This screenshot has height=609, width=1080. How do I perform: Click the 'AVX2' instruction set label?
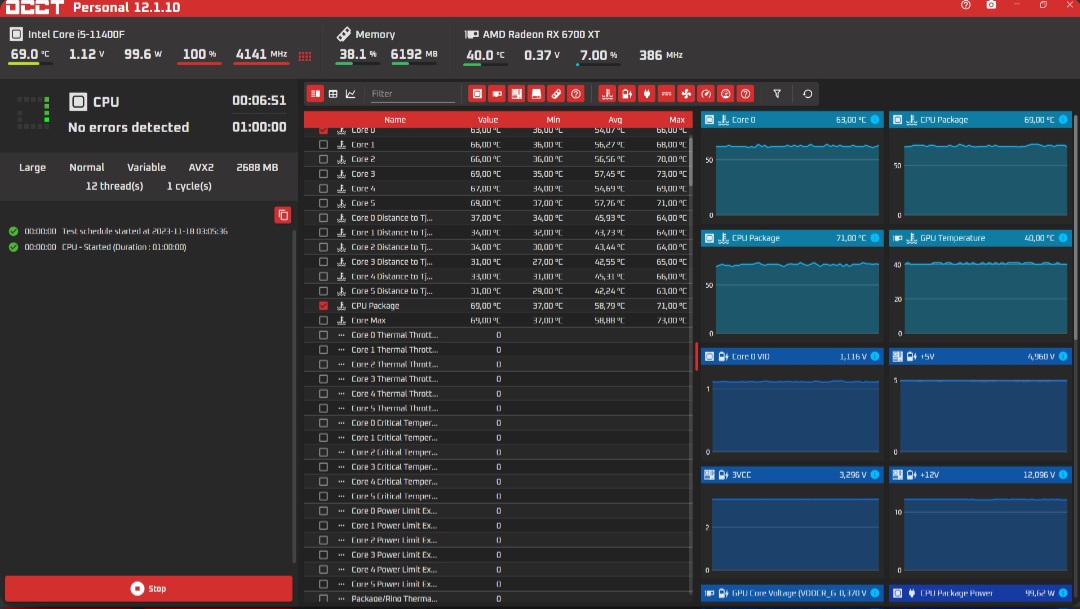coord(201,167)
